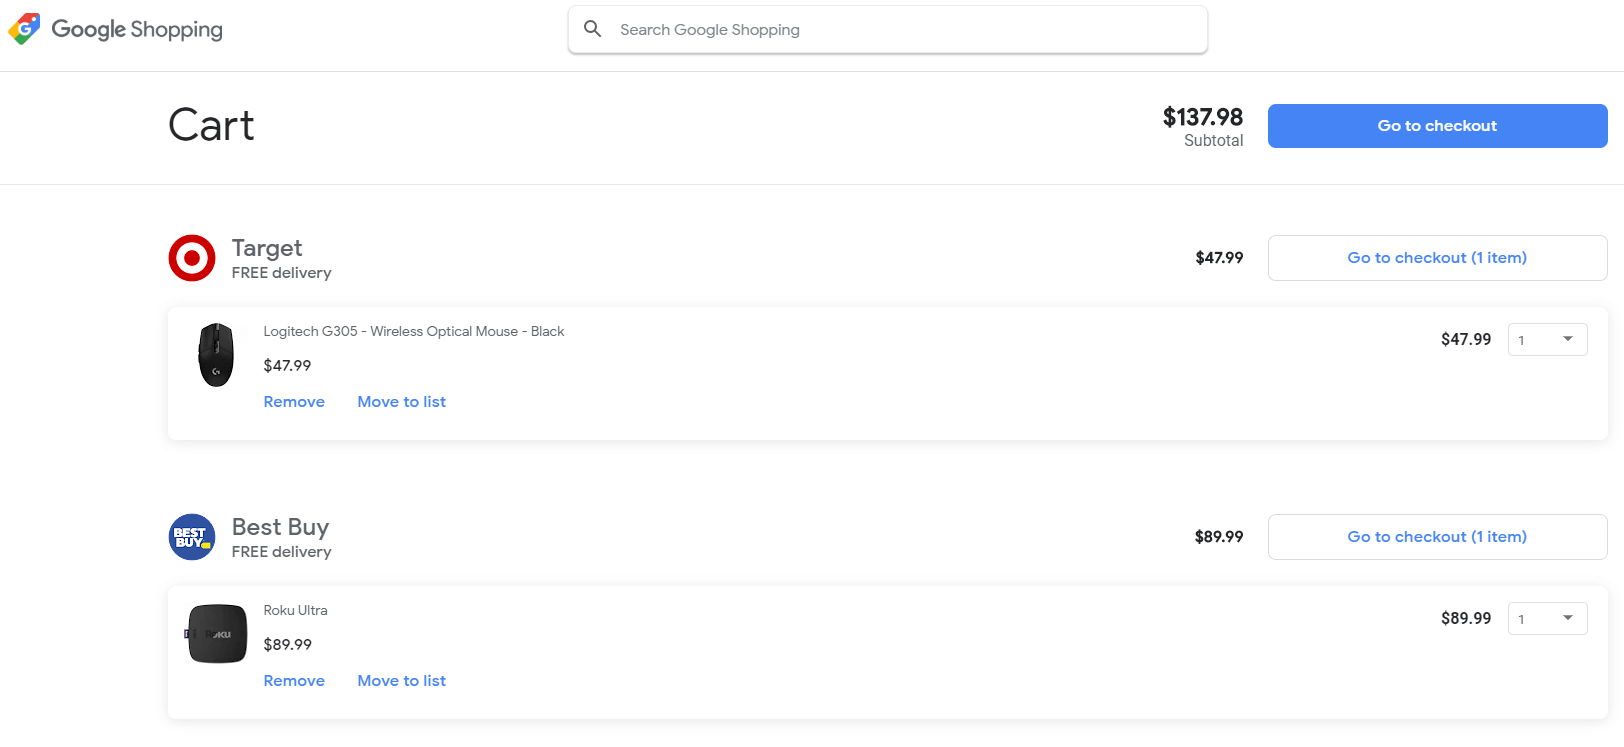The image size is (1624, 747).
Task: Click Best Buy's FREE delivery label
Action: tap(281, 552)
